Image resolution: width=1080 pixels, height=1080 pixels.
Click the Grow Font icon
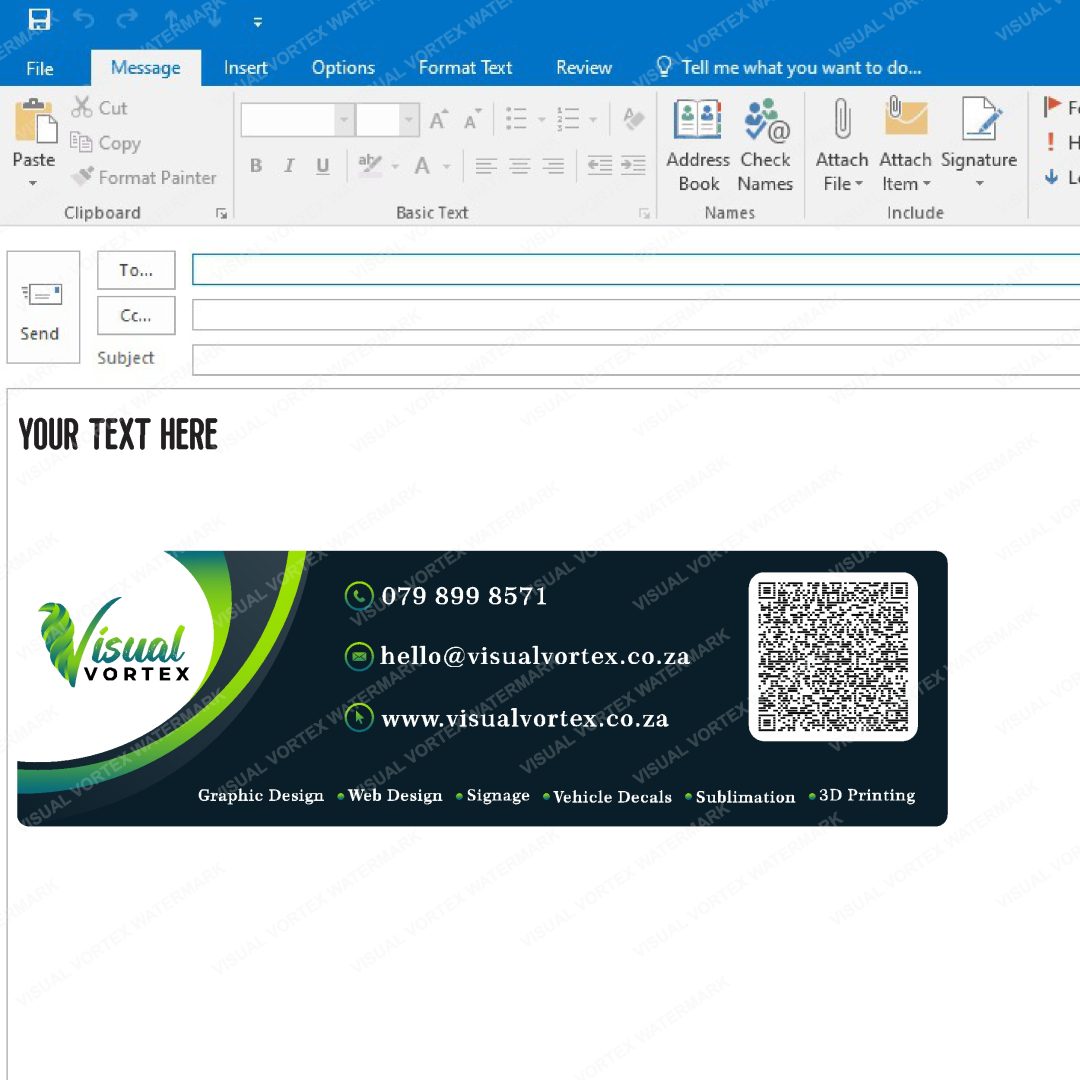point(439,120)
